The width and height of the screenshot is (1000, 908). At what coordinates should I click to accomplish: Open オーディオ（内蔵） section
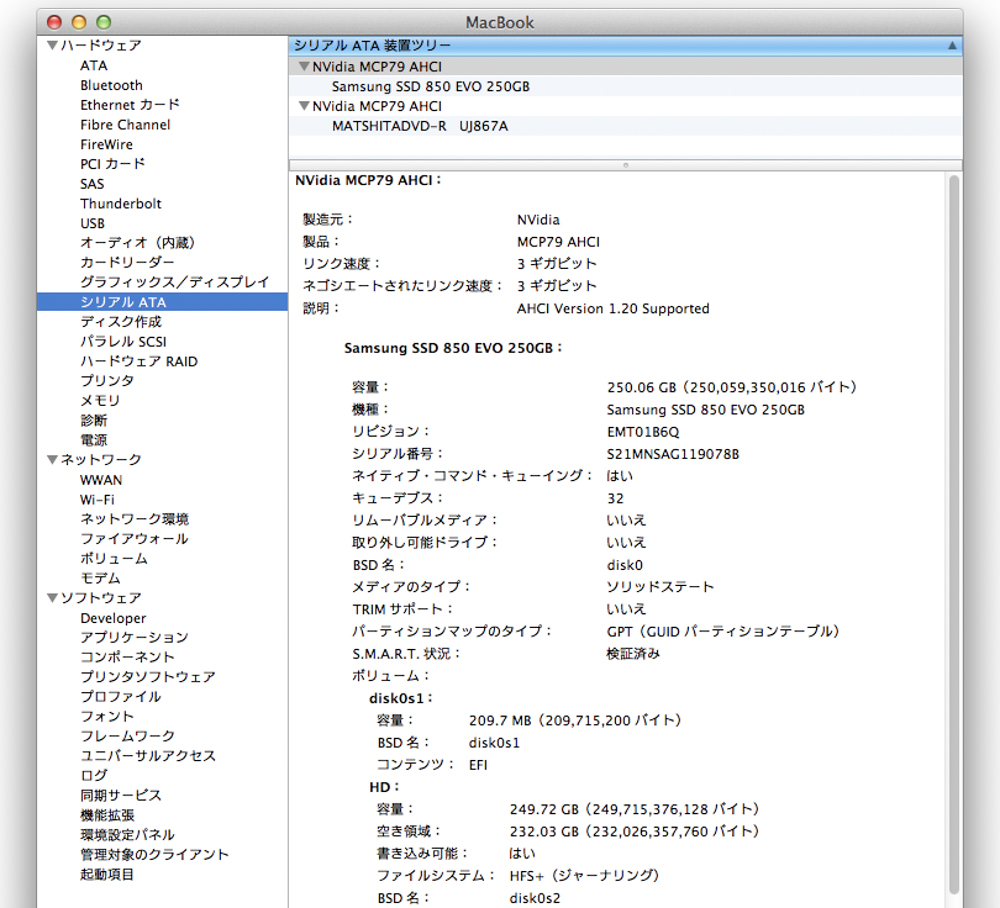point(138,242)
